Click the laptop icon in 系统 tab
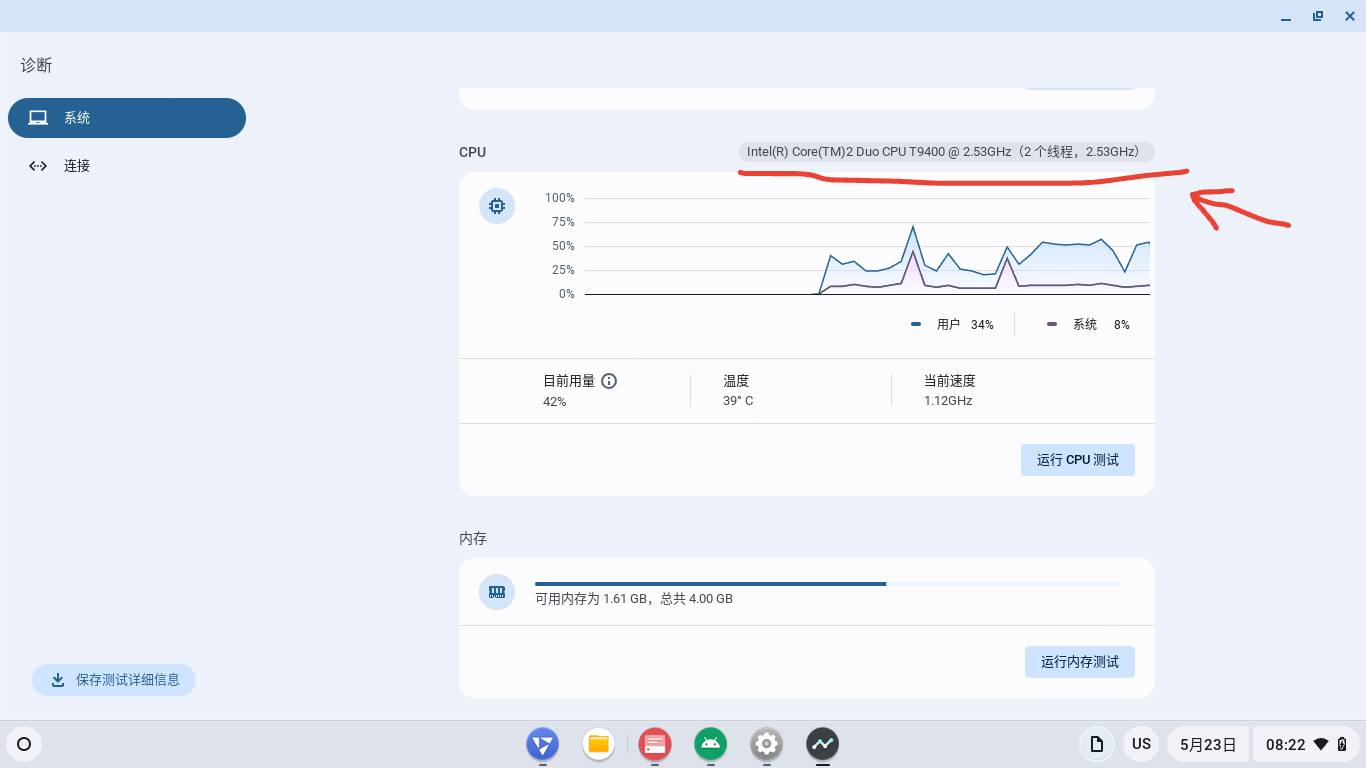1366x768 pixels. 38,118
